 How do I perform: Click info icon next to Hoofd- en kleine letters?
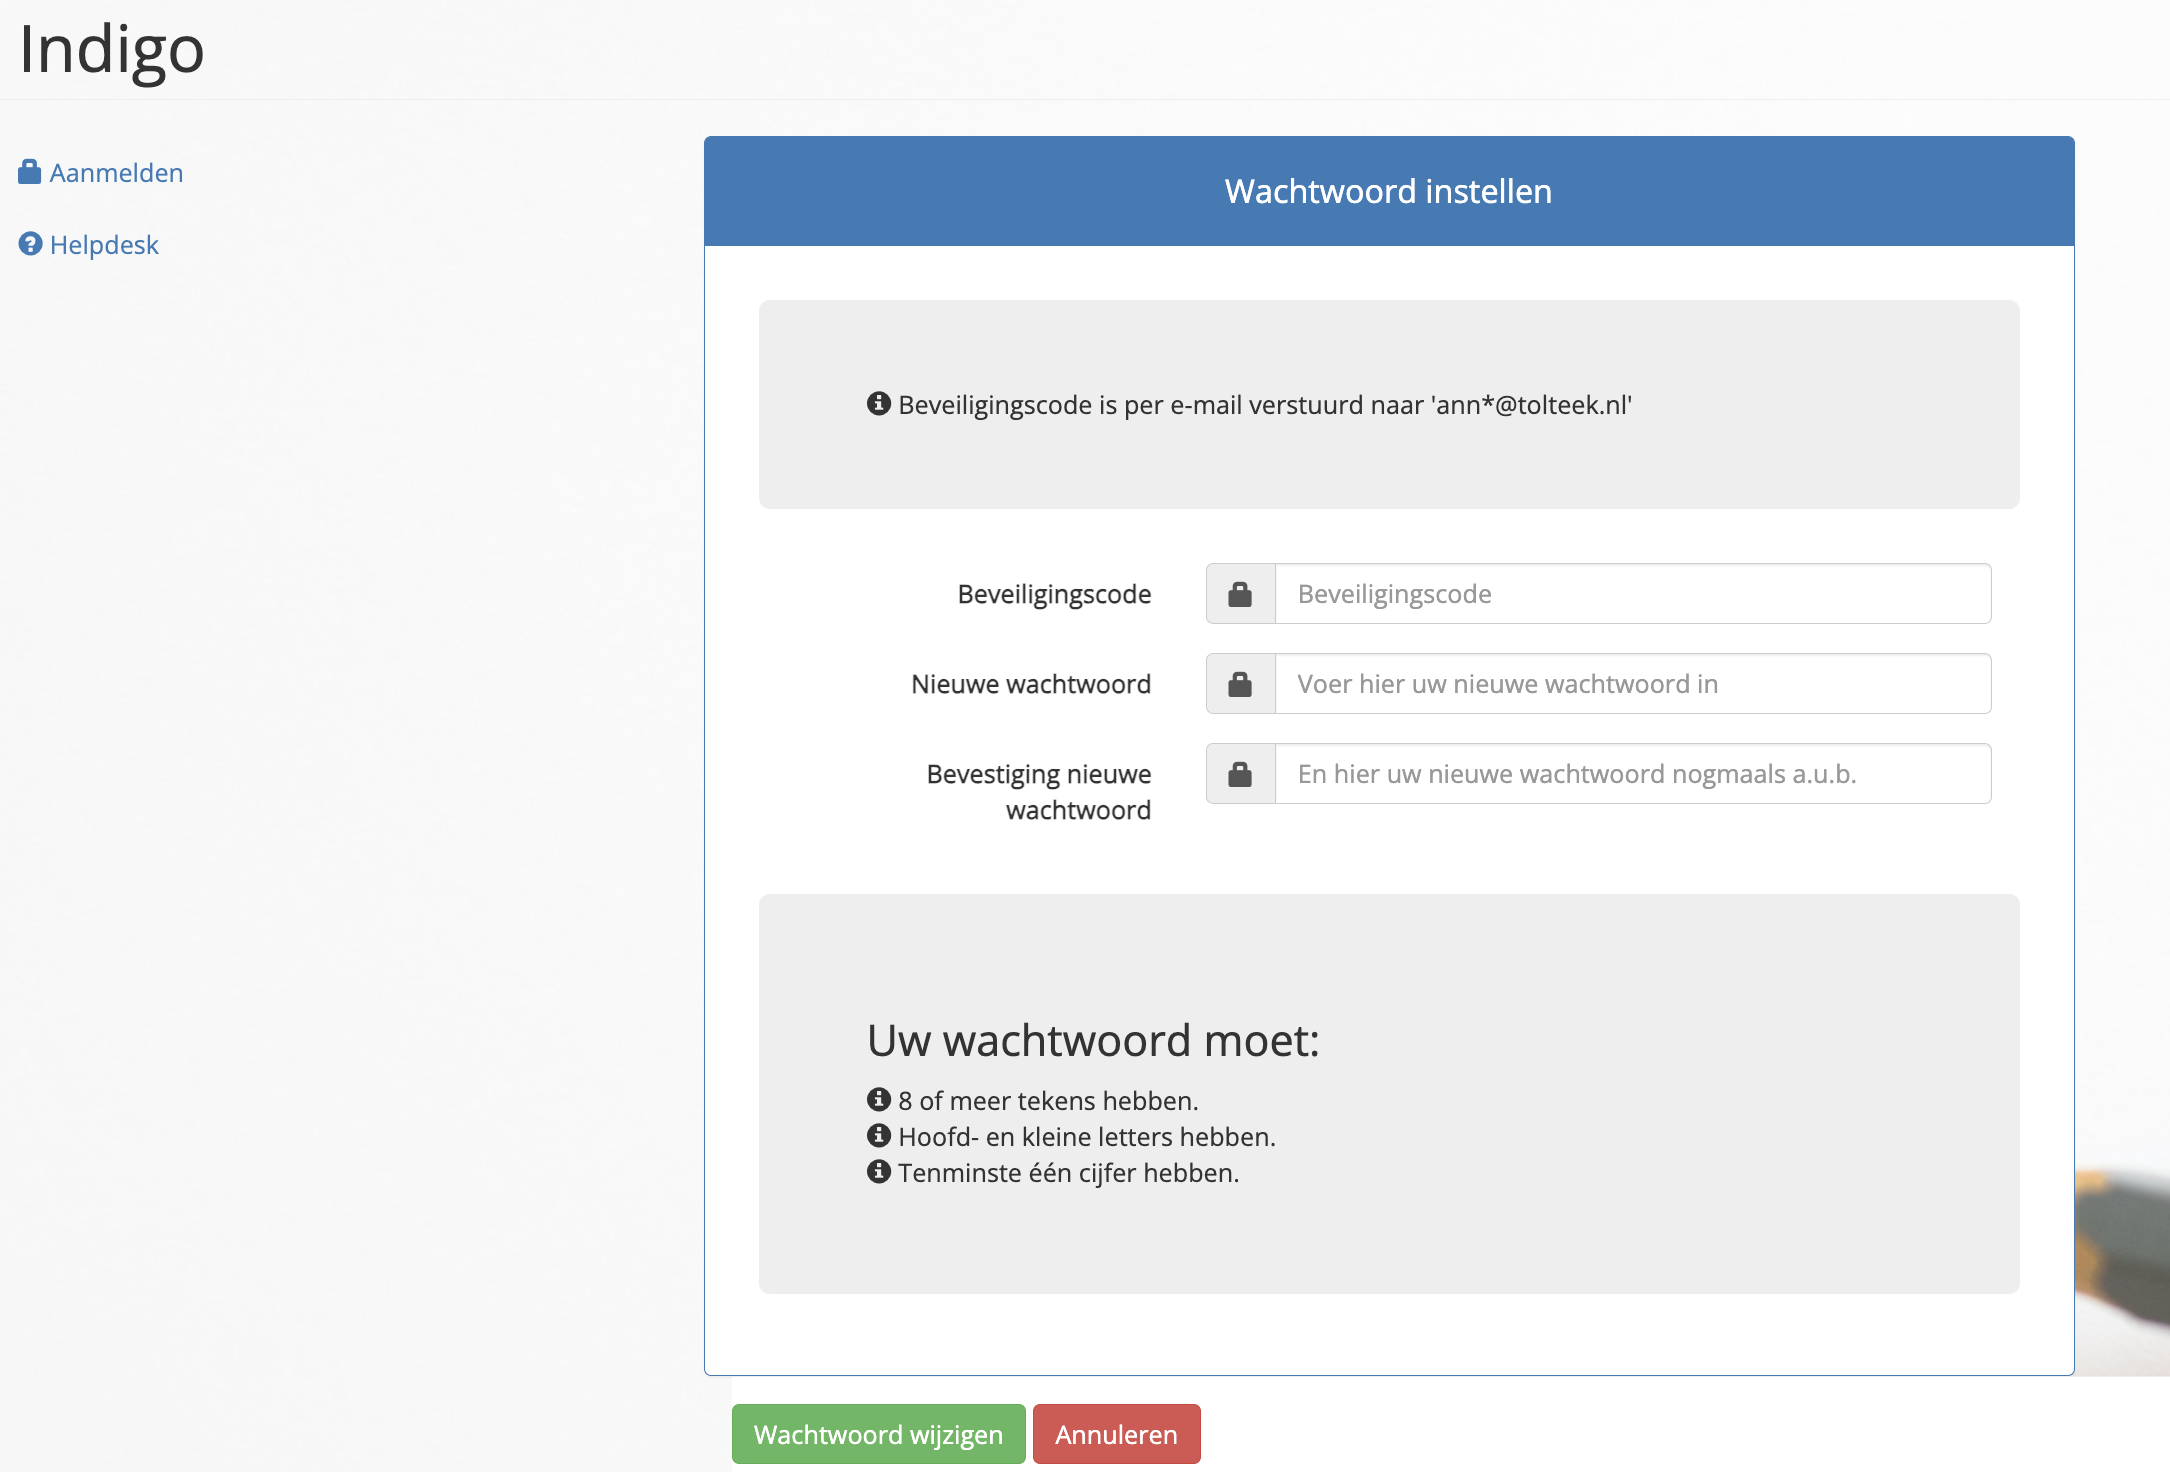click(878, 1135)
